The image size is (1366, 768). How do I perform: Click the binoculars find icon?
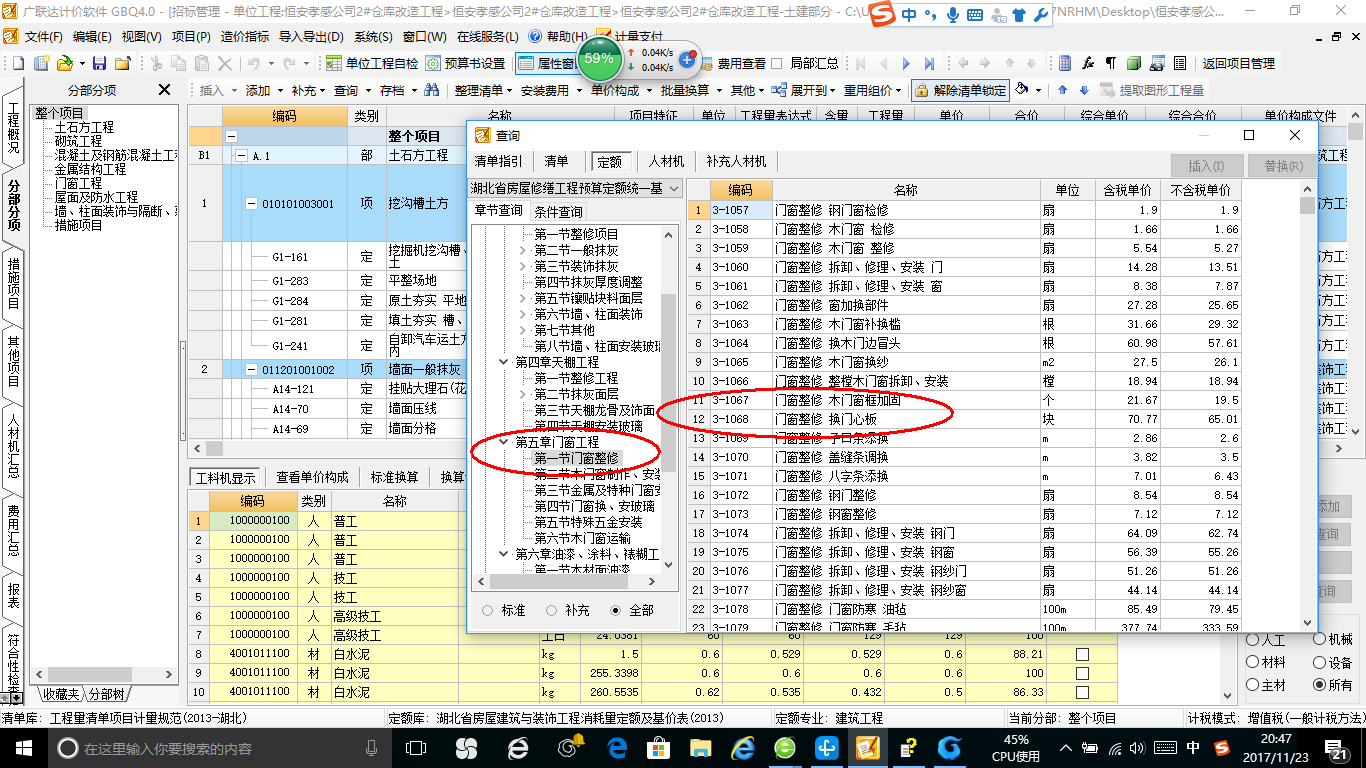pyautogui.click(x=432, y=90)
